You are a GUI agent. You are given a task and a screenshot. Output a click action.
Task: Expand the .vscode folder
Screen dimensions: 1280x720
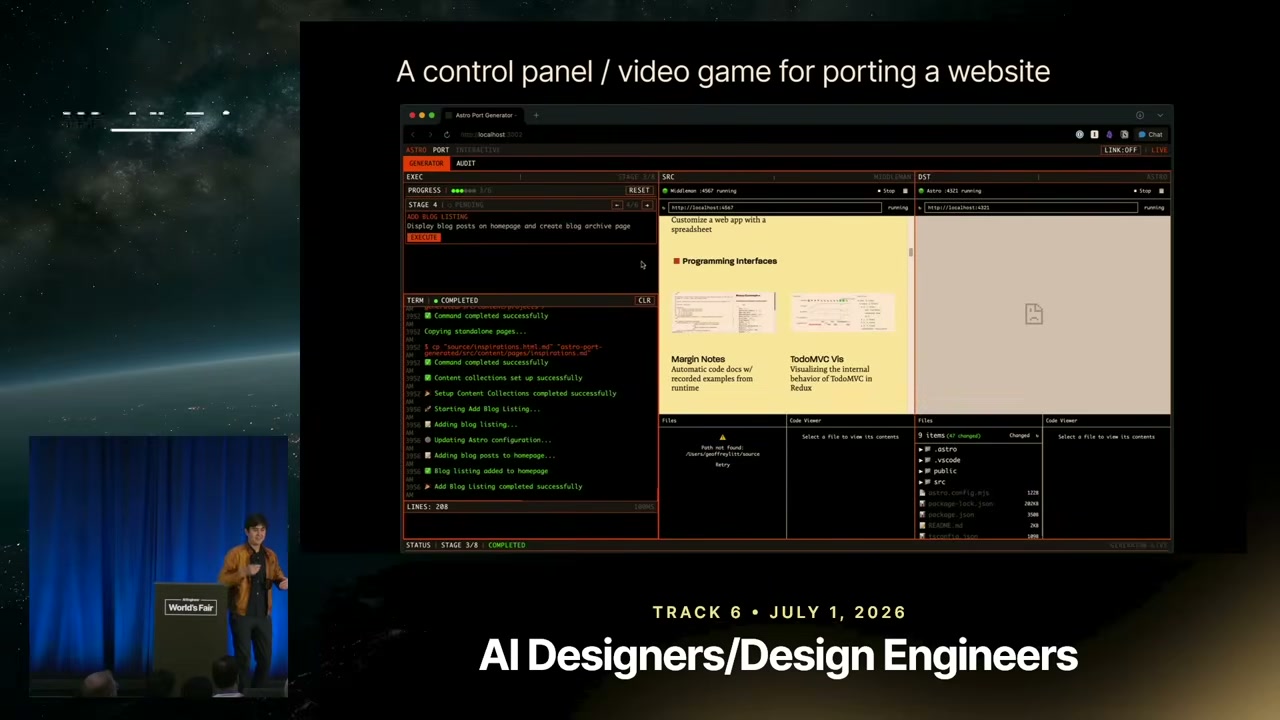(x=941, y=460)
